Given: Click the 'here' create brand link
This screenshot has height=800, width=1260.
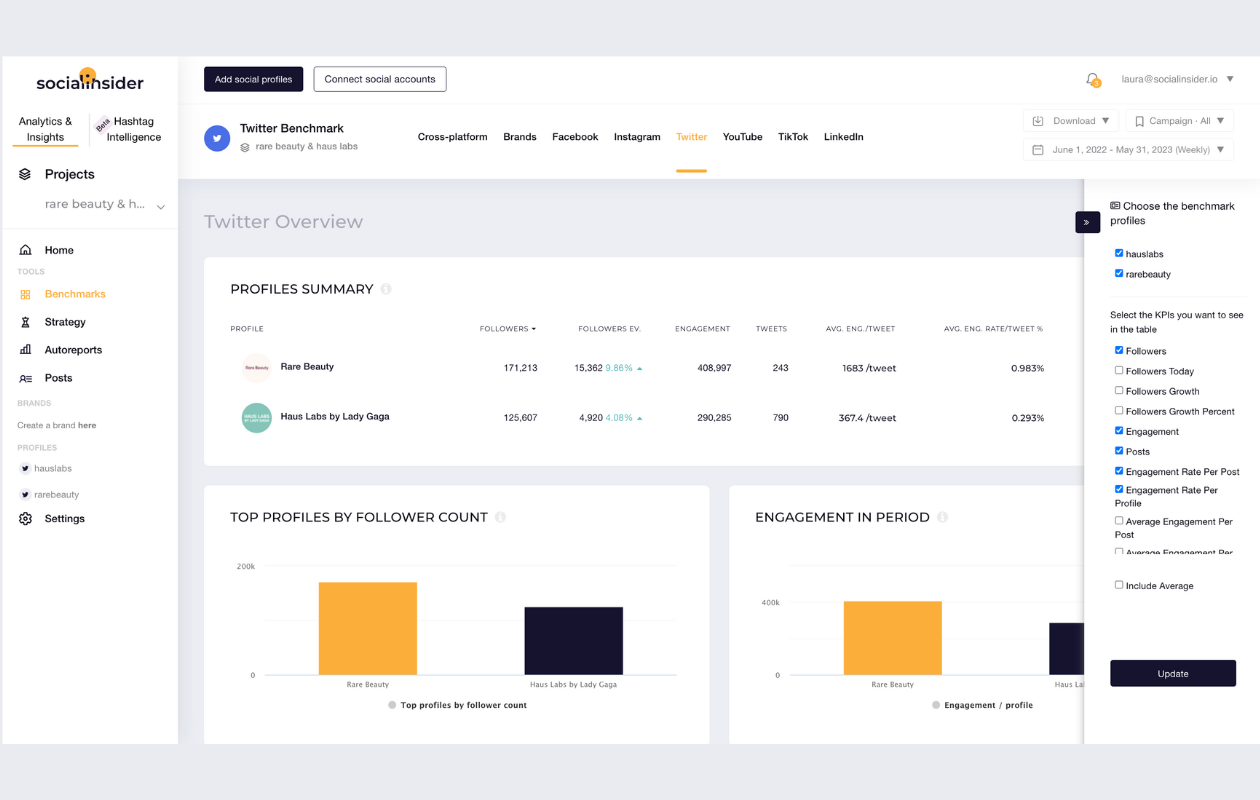Looking at the screenshot, I should point(88,425).
